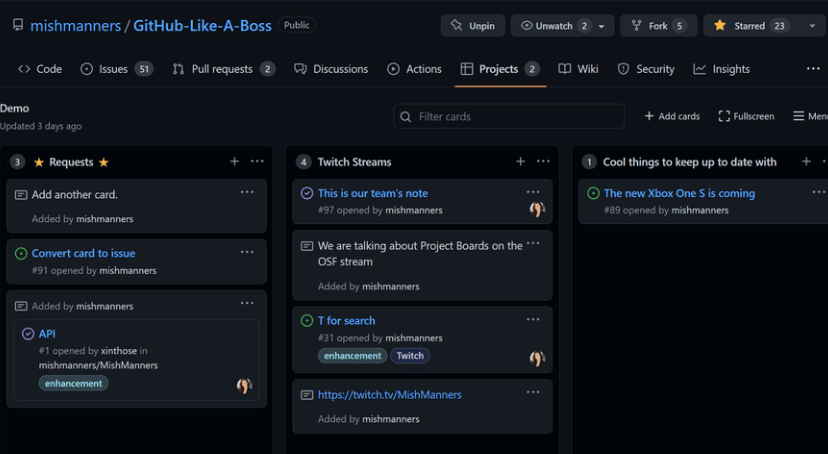Follow the https://twitch.tv/MishManners link
The image size is (828, 454).
point(390,395)
